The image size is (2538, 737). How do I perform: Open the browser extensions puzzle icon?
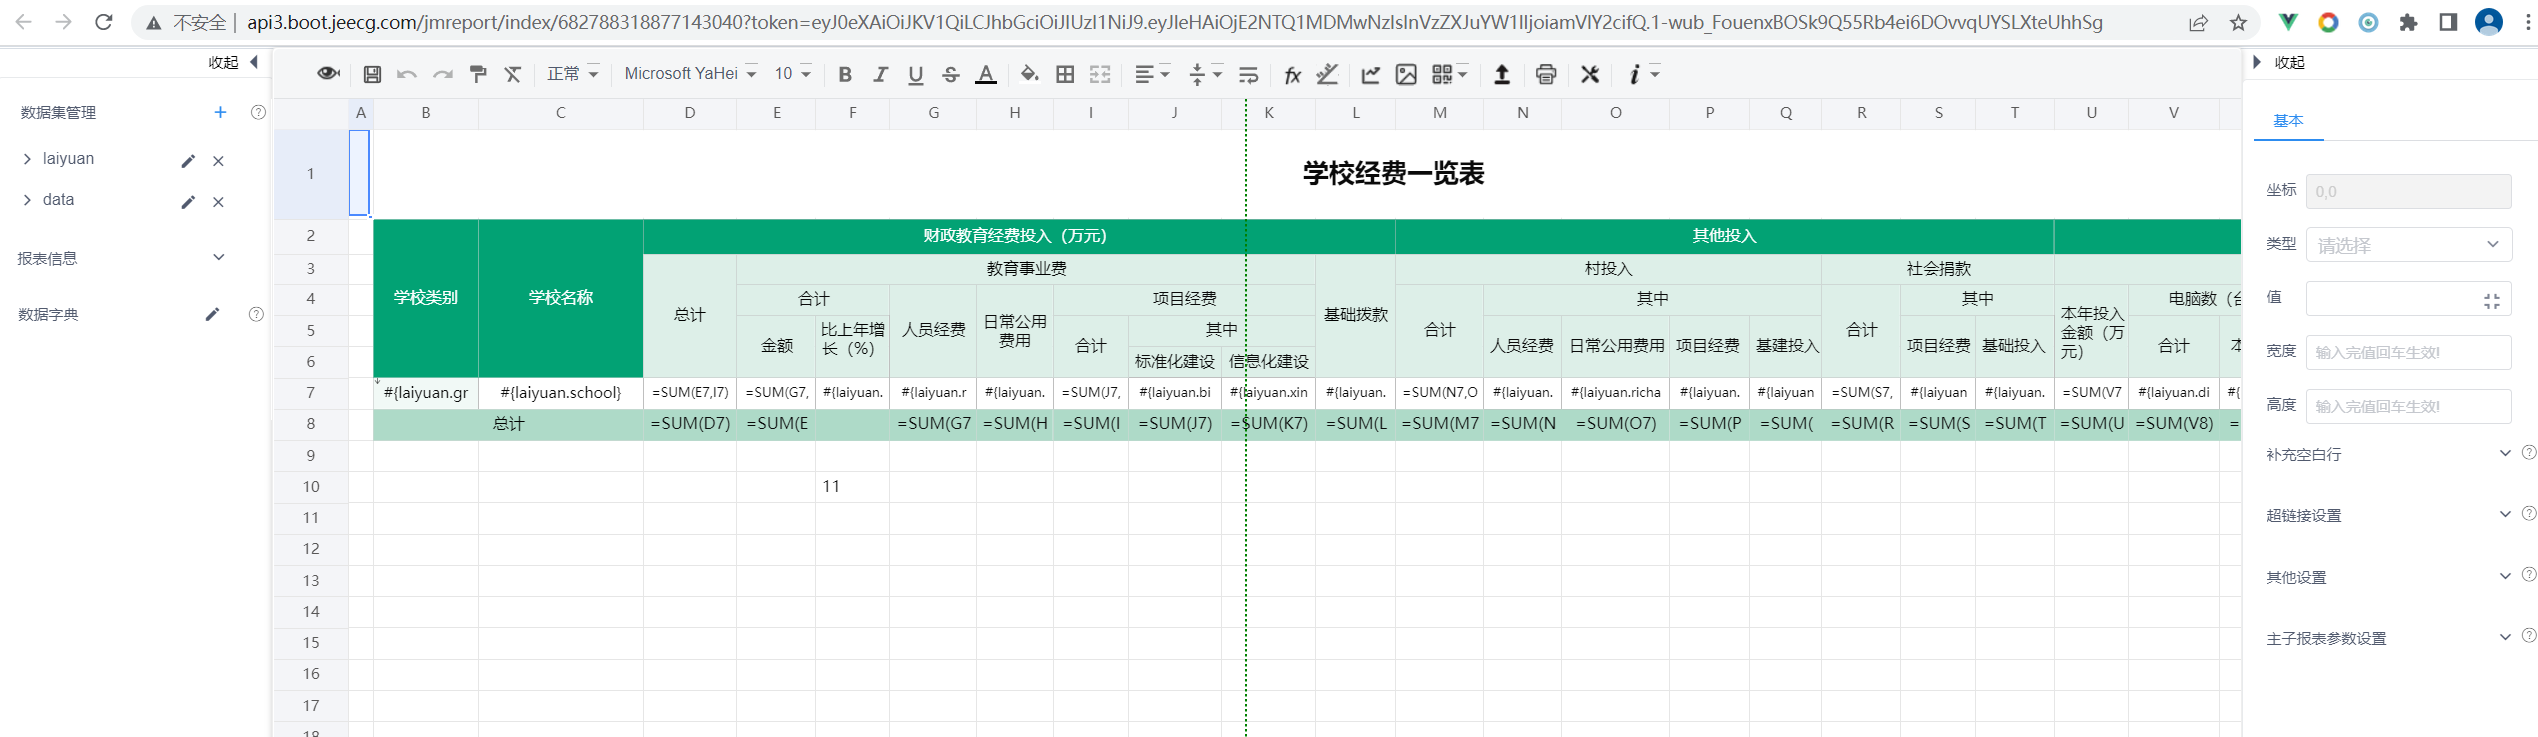point(2408,22)
